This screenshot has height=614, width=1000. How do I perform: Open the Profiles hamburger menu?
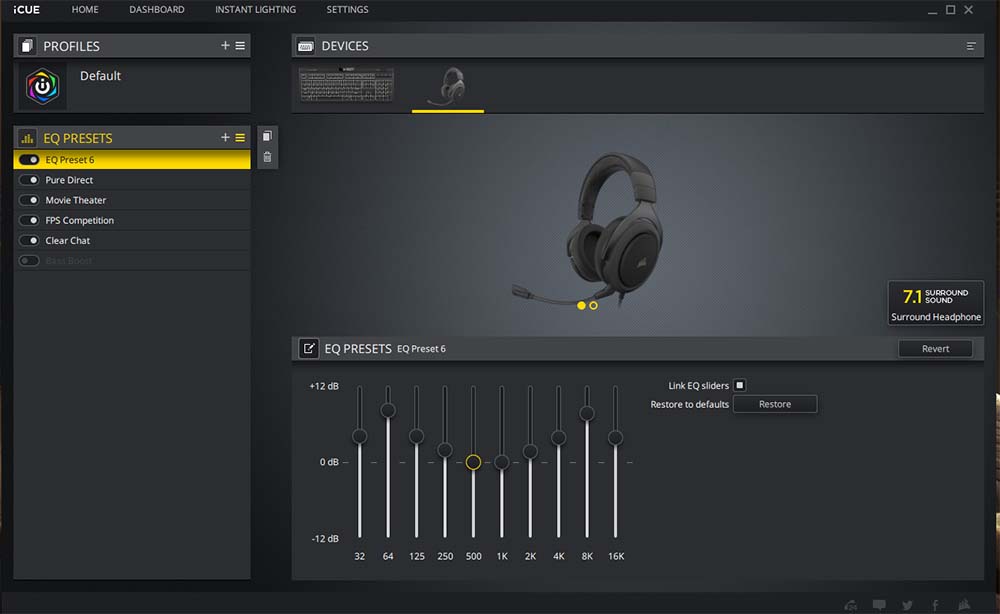[240, 46]
